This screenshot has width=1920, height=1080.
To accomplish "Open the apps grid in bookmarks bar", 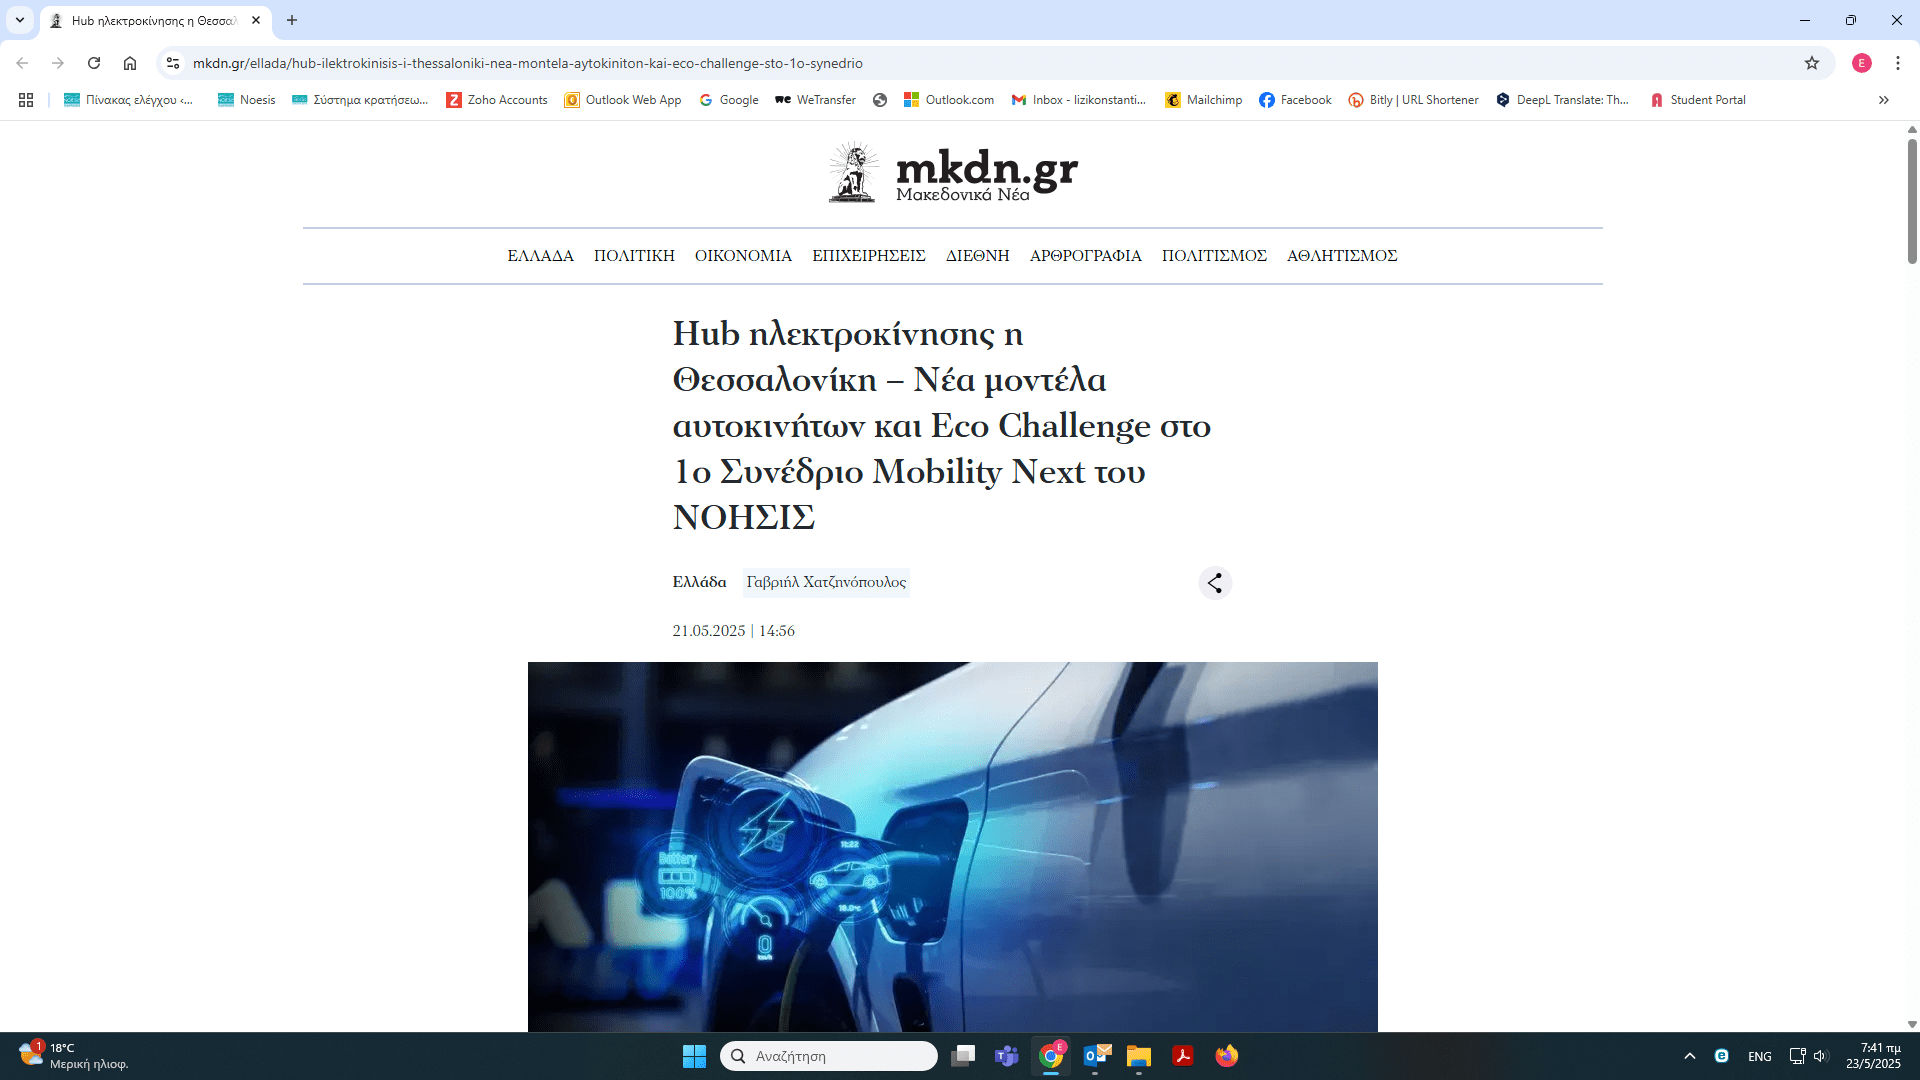I will point(26,100).
